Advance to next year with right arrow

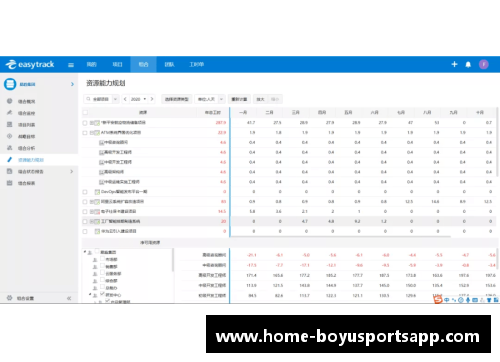(x=152, y=99)
